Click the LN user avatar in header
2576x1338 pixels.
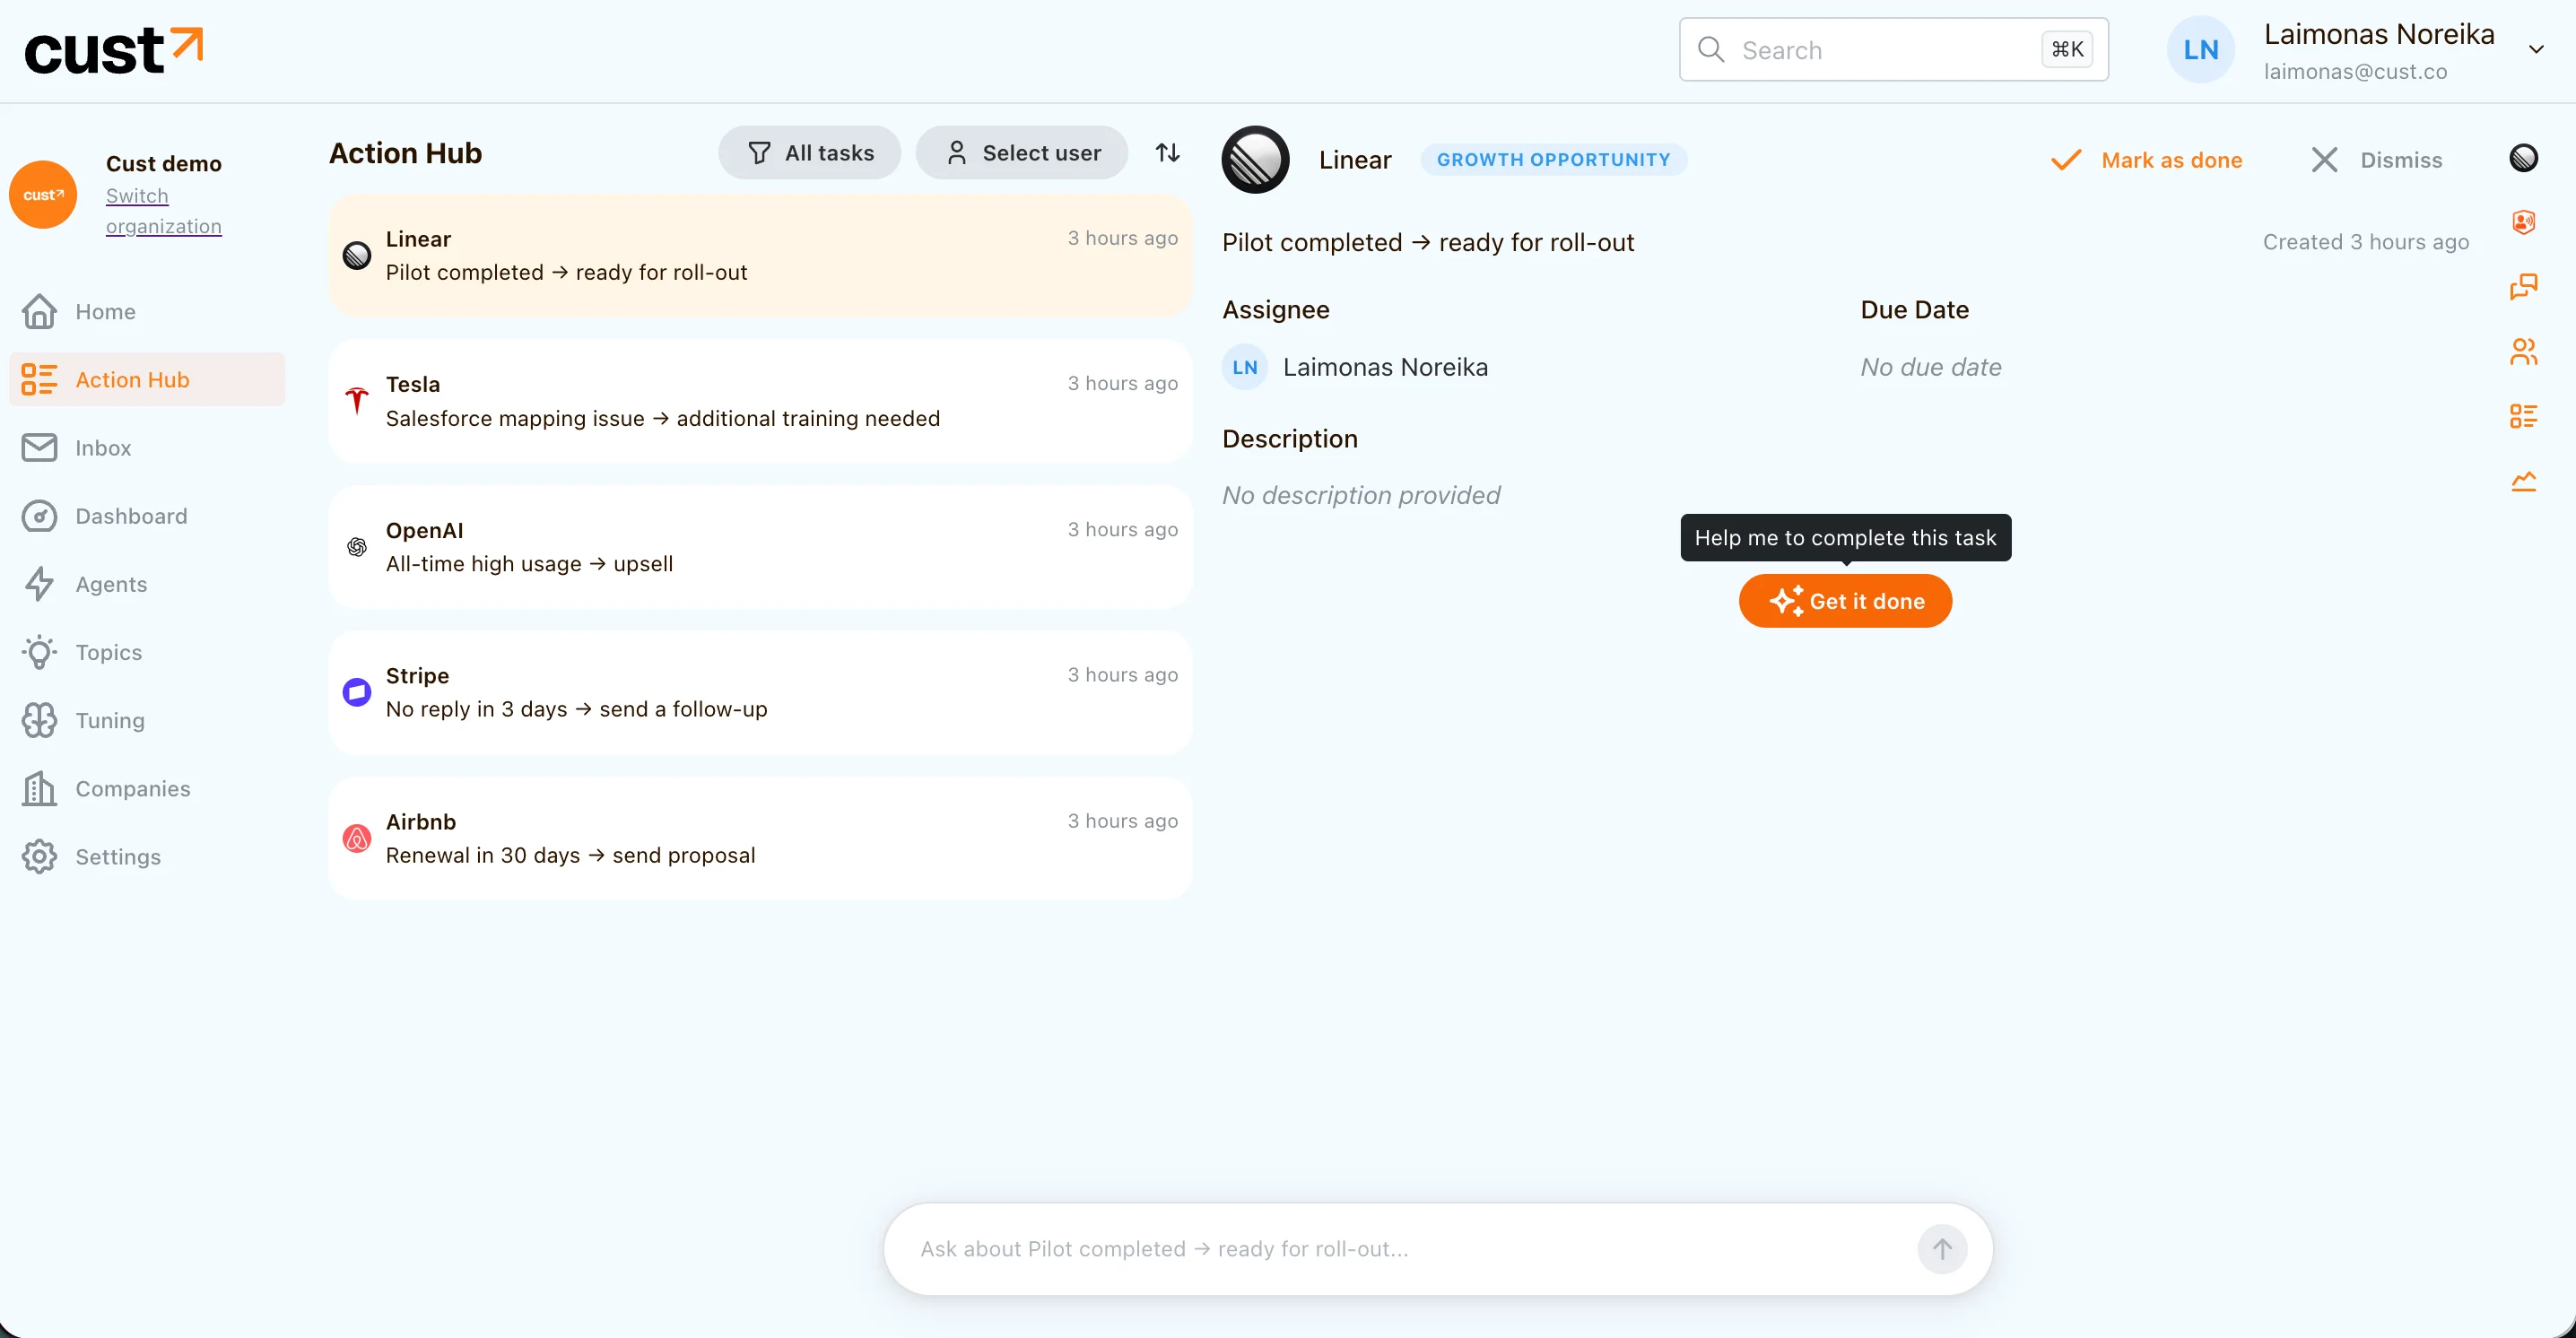(x=2201, y=49)
